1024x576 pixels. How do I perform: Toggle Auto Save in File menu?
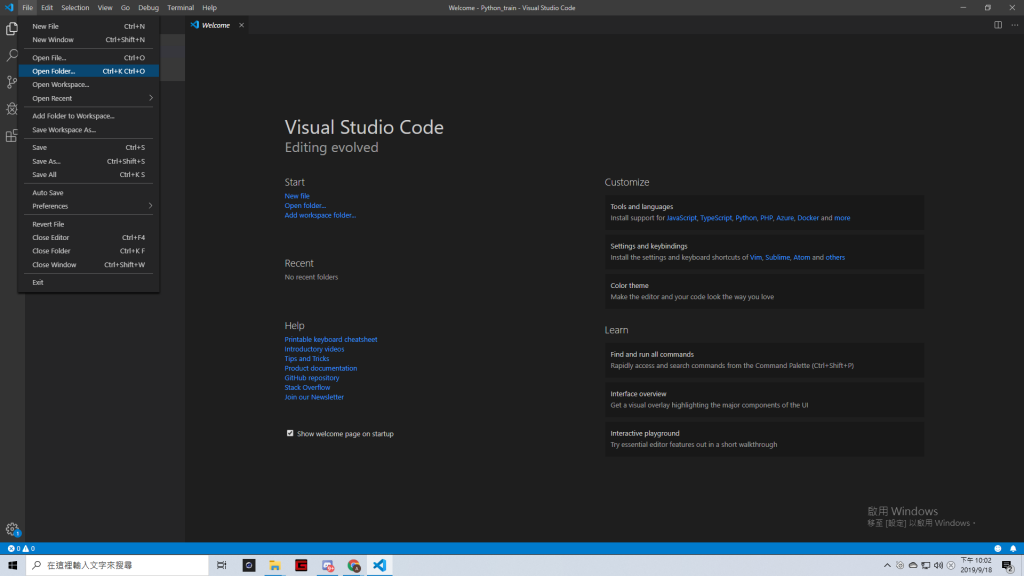[88, 193]
